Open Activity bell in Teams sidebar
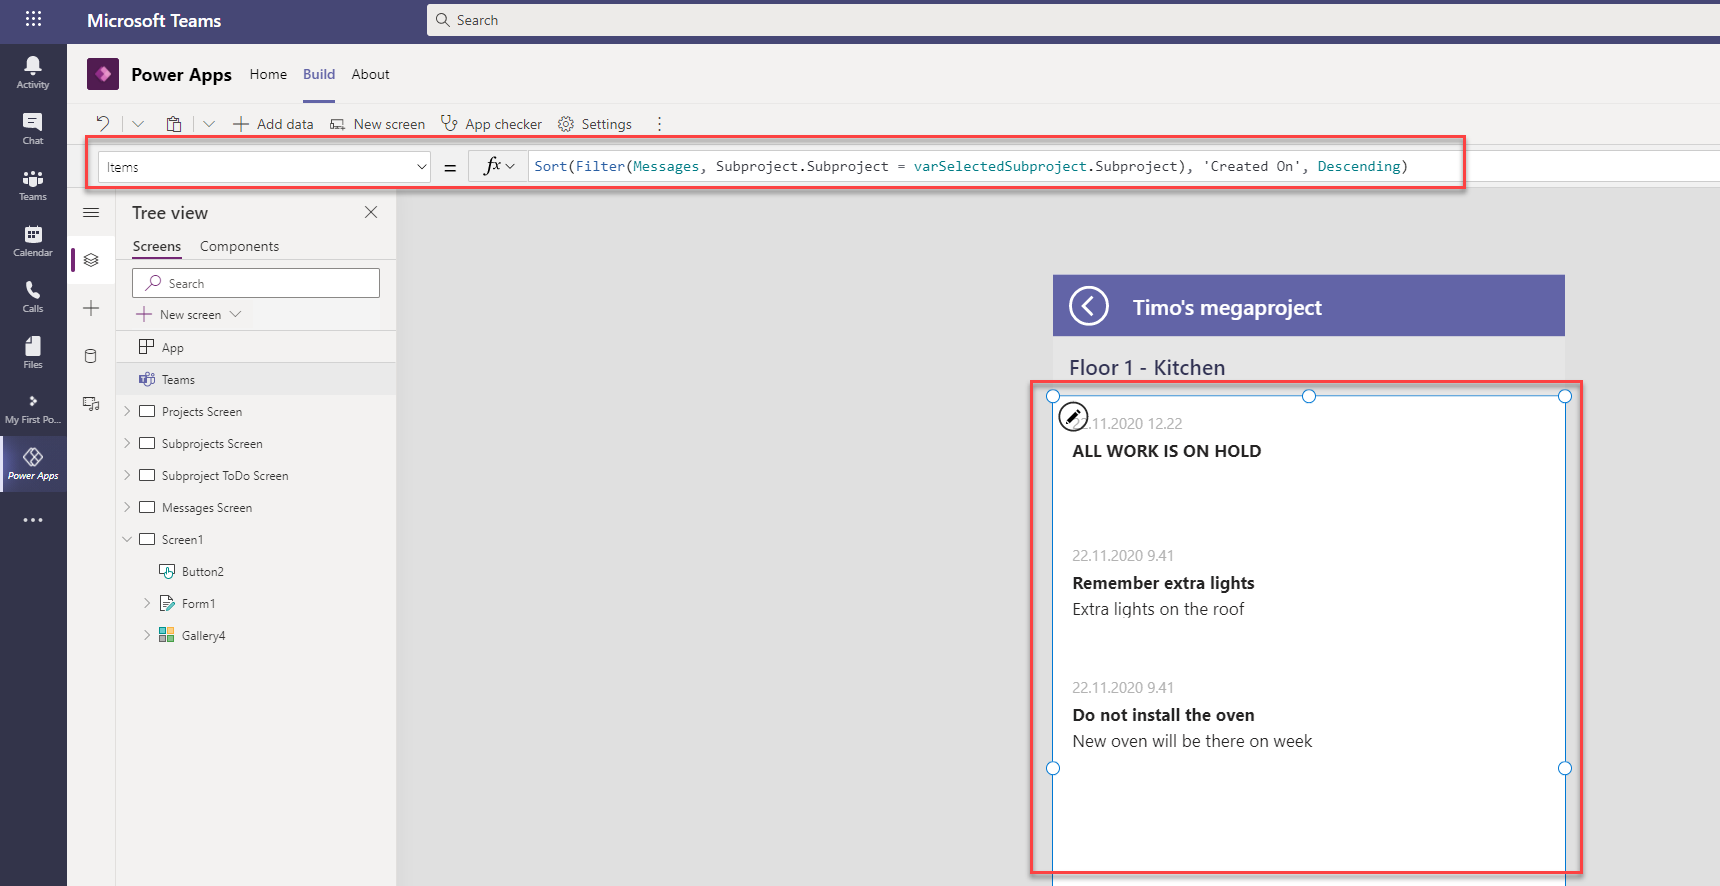The image size is (1720, 886). pyautogui.click(x=33, y=71)
